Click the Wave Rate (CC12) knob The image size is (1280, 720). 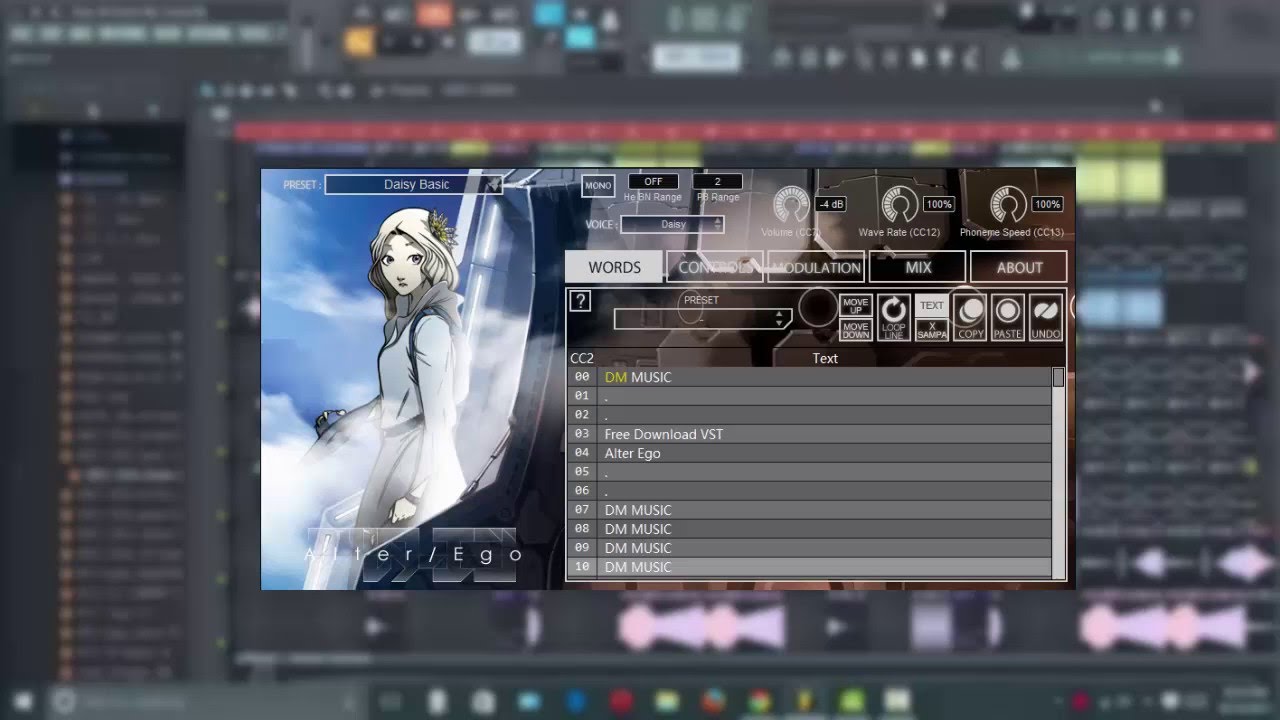click(899, 206)
